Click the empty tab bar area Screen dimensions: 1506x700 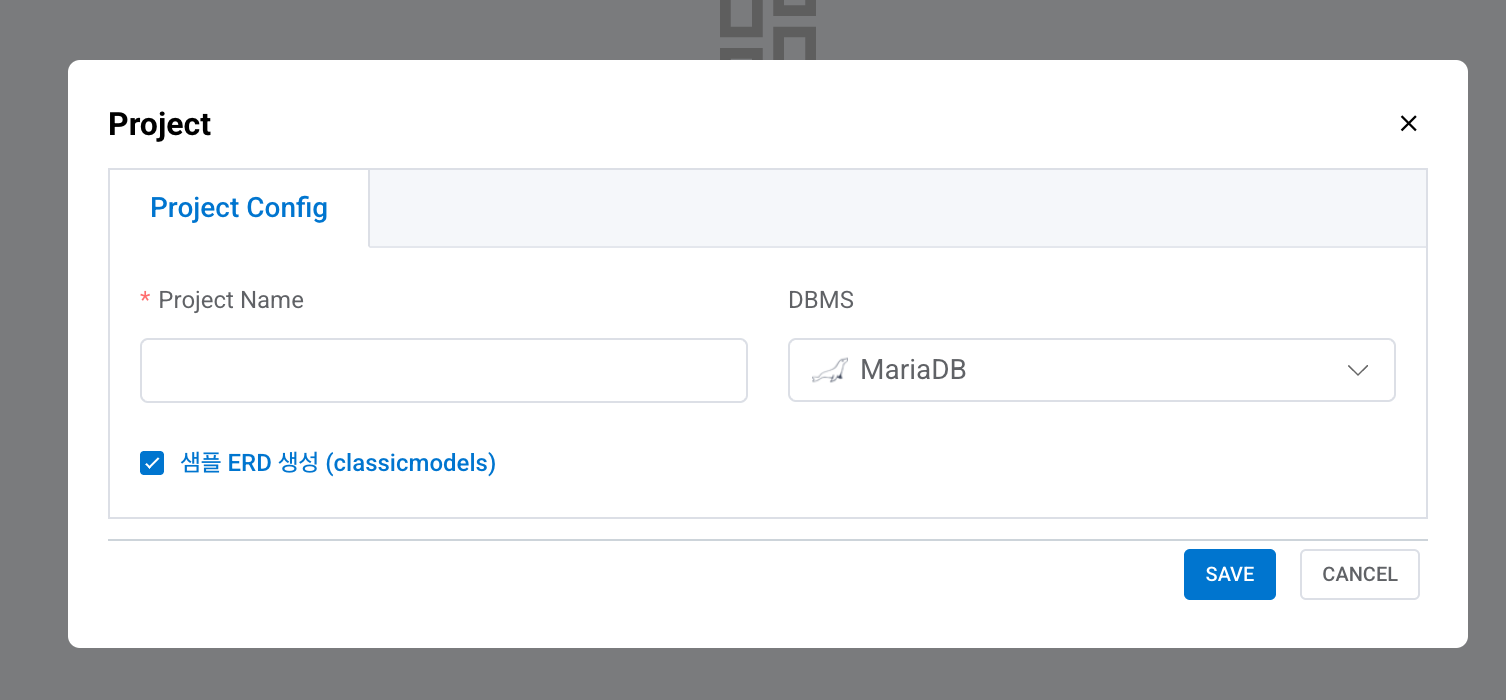pos(896,208)
